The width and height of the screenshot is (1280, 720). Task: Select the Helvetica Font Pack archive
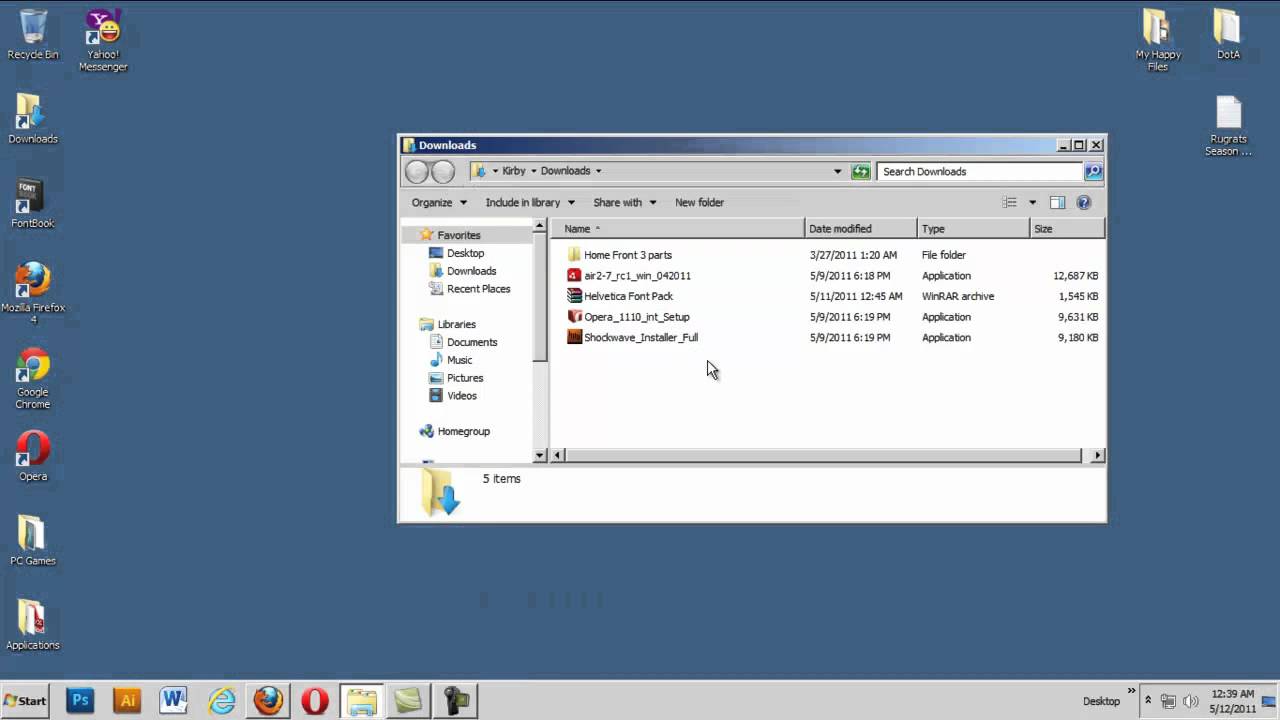pyautogui.click(x=628, y=296)
